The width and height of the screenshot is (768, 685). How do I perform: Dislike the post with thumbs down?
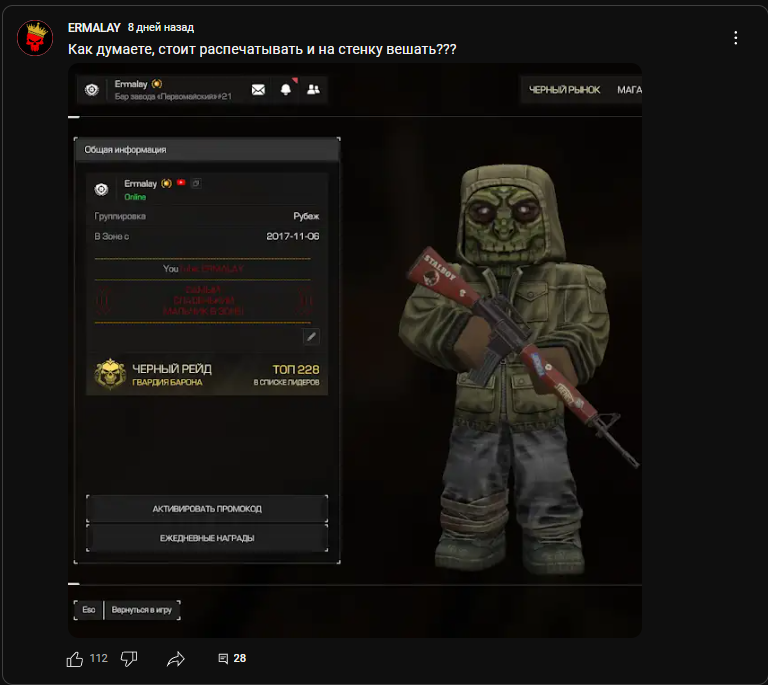129,659
